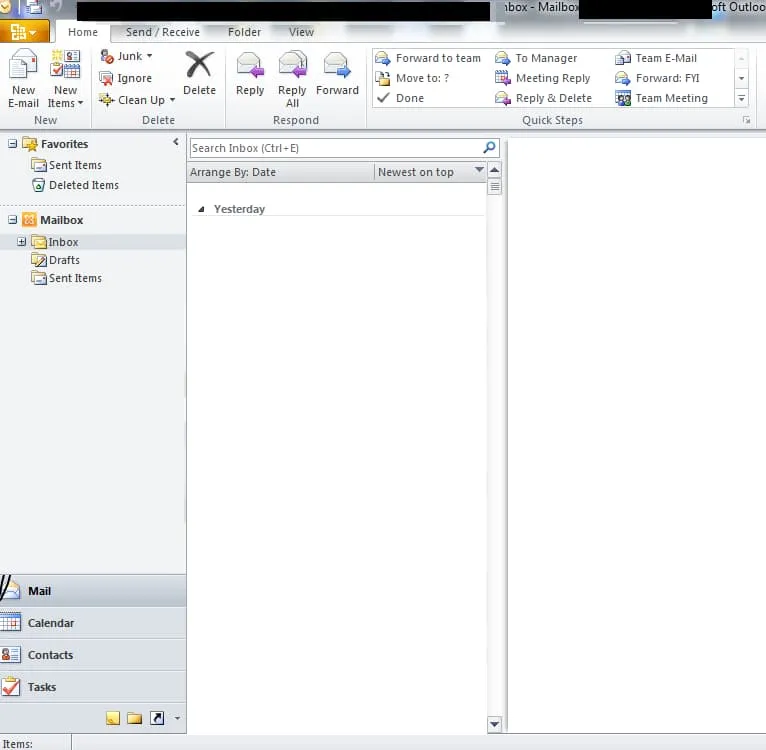Click the Reply icon in ribbon
The image size is (766, 750).
coord(250,66)
